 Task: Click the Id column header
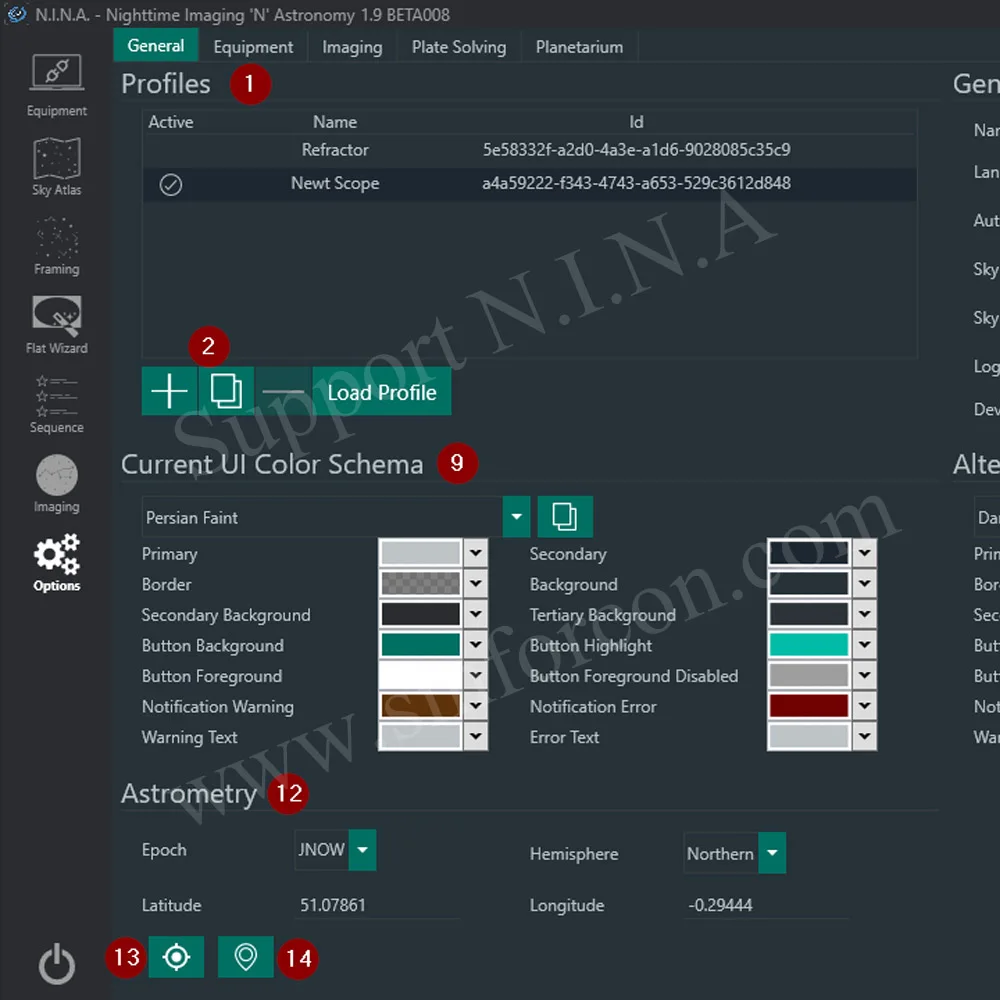click(x=636, y=122)
